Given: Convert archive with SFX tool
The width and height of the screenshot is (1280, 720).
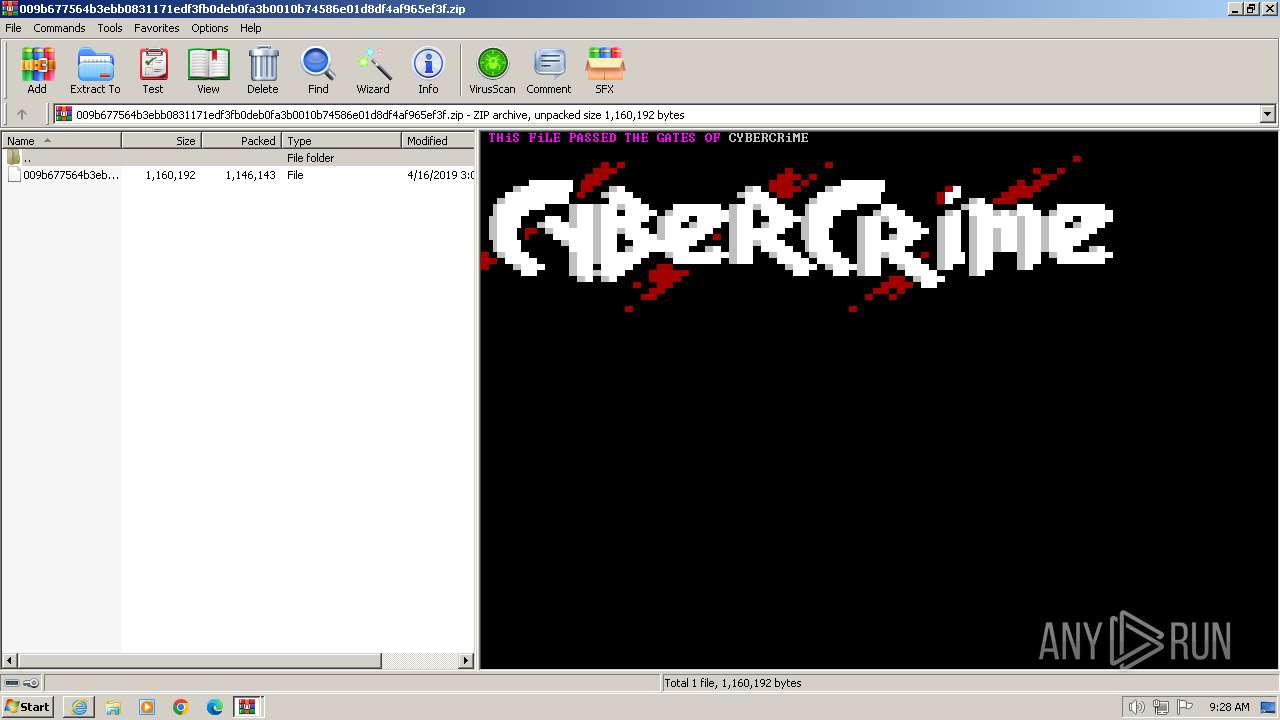Looking at the screenshot, I should pos(605,70).
